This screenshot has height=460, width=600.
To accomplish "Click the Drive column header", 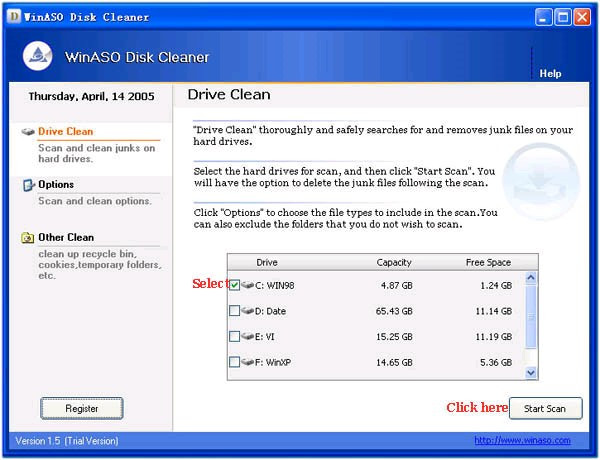I will pyautogui.click(x=267, y=263).
